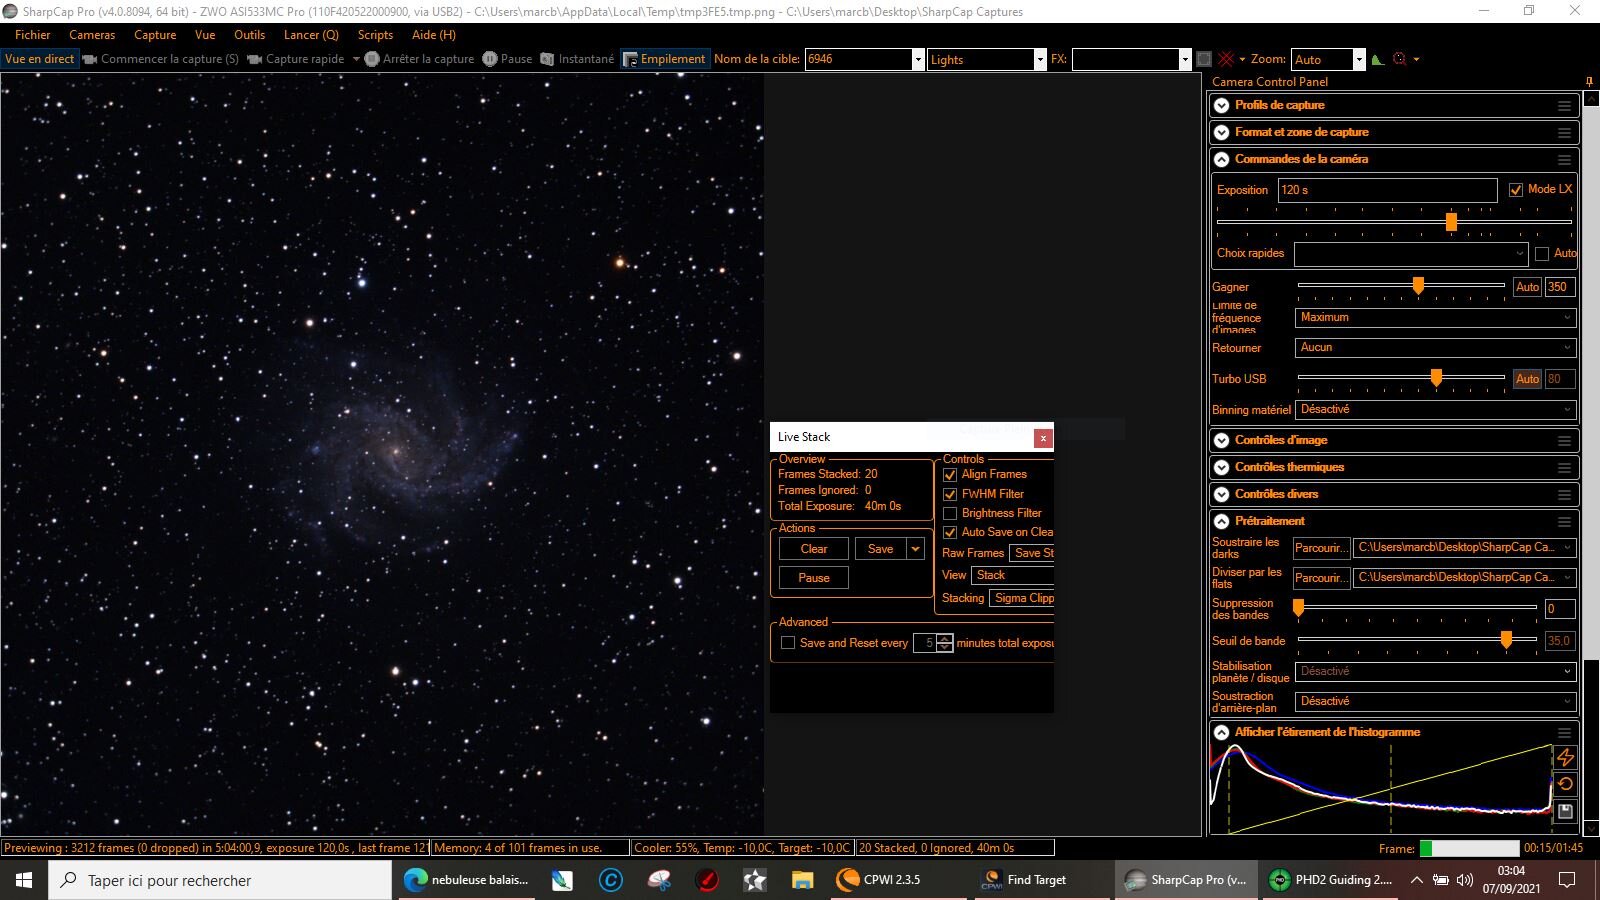1600x900 pixels.
Task: Click the Empilement live stack toolbar button
Action: click(x=664, y=59)
